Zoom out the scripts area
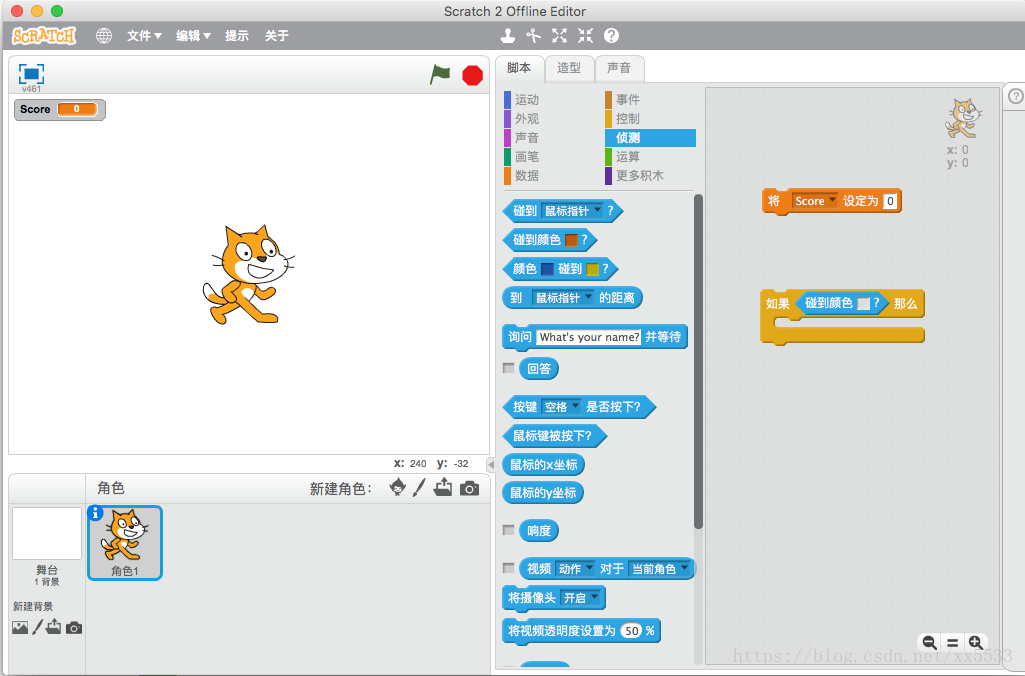The height and width of the screenshot is (676, 1025). coord(929,642)
